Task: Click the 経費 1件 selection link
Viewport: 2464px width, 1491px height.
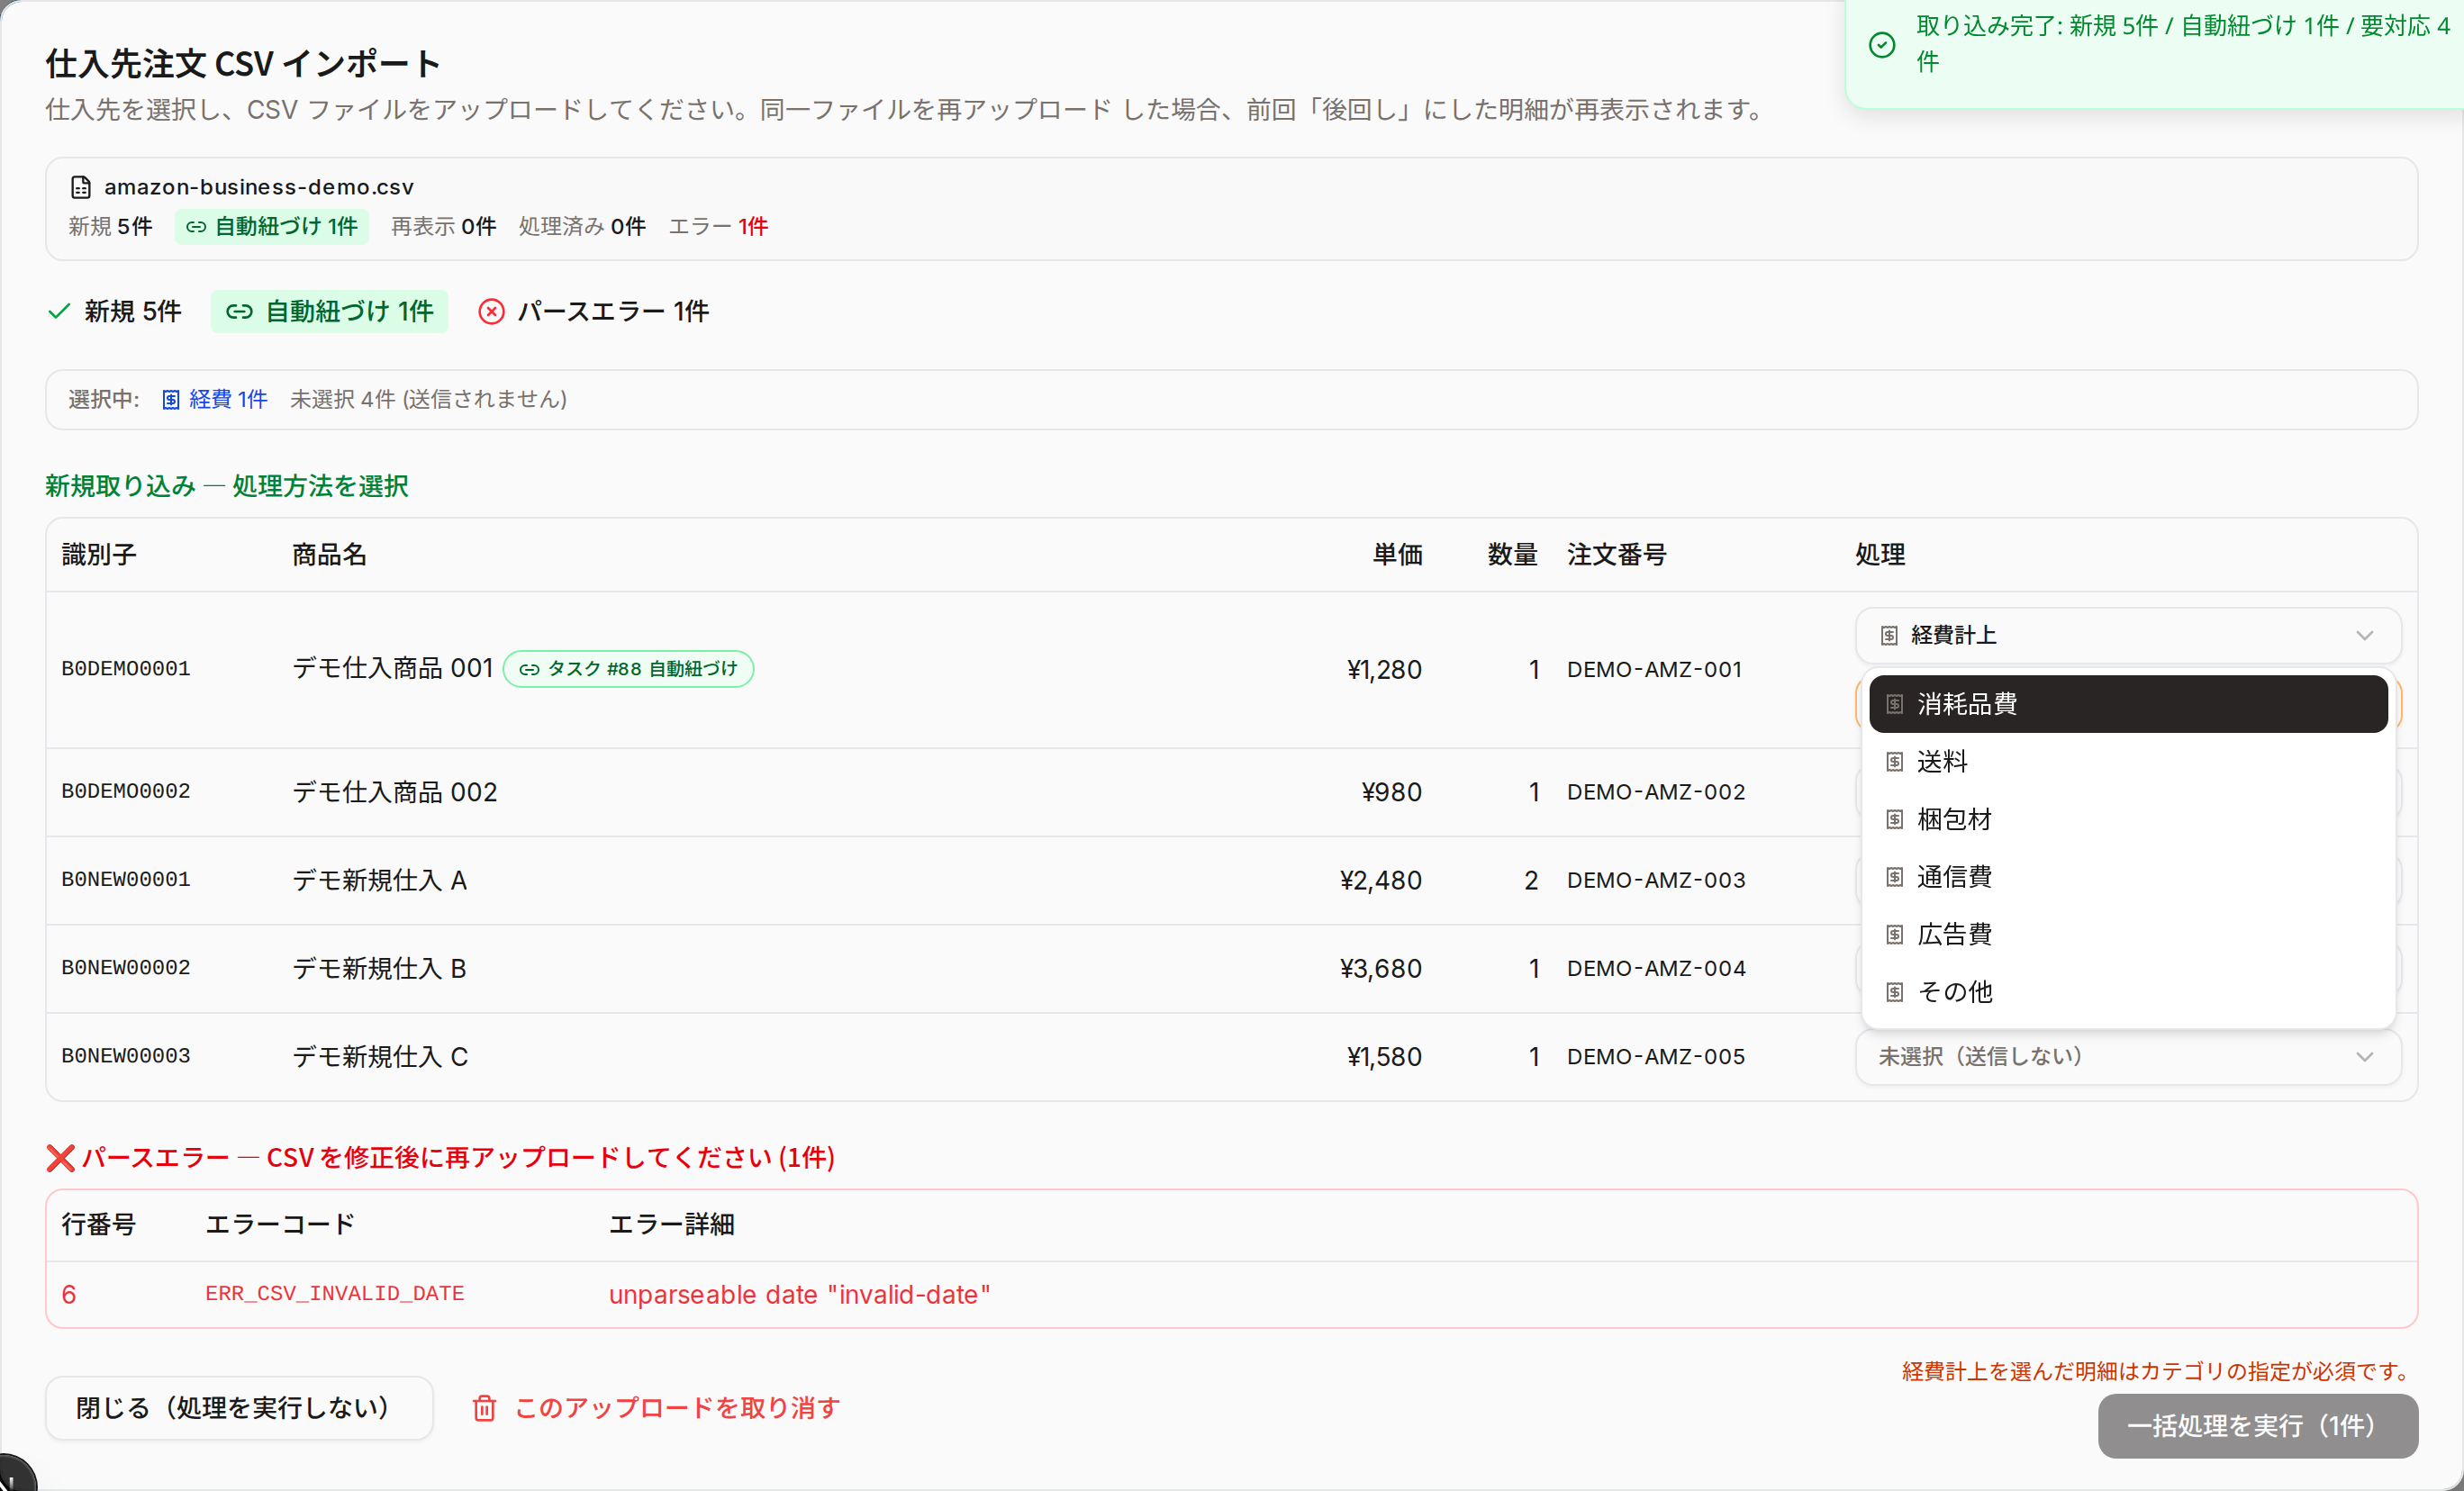Action: 214,400
